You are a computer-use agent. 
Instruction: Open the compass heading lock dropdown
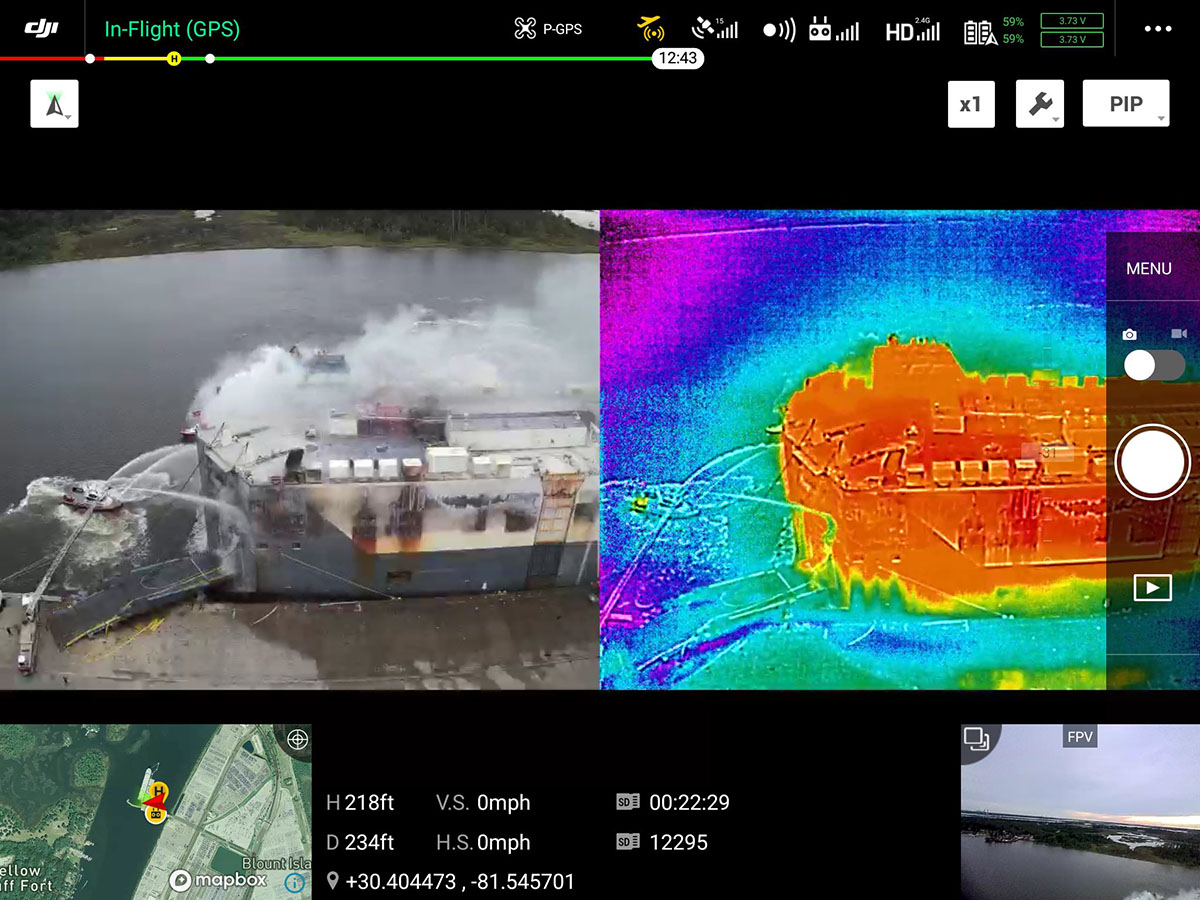click(x=54, y=104)
